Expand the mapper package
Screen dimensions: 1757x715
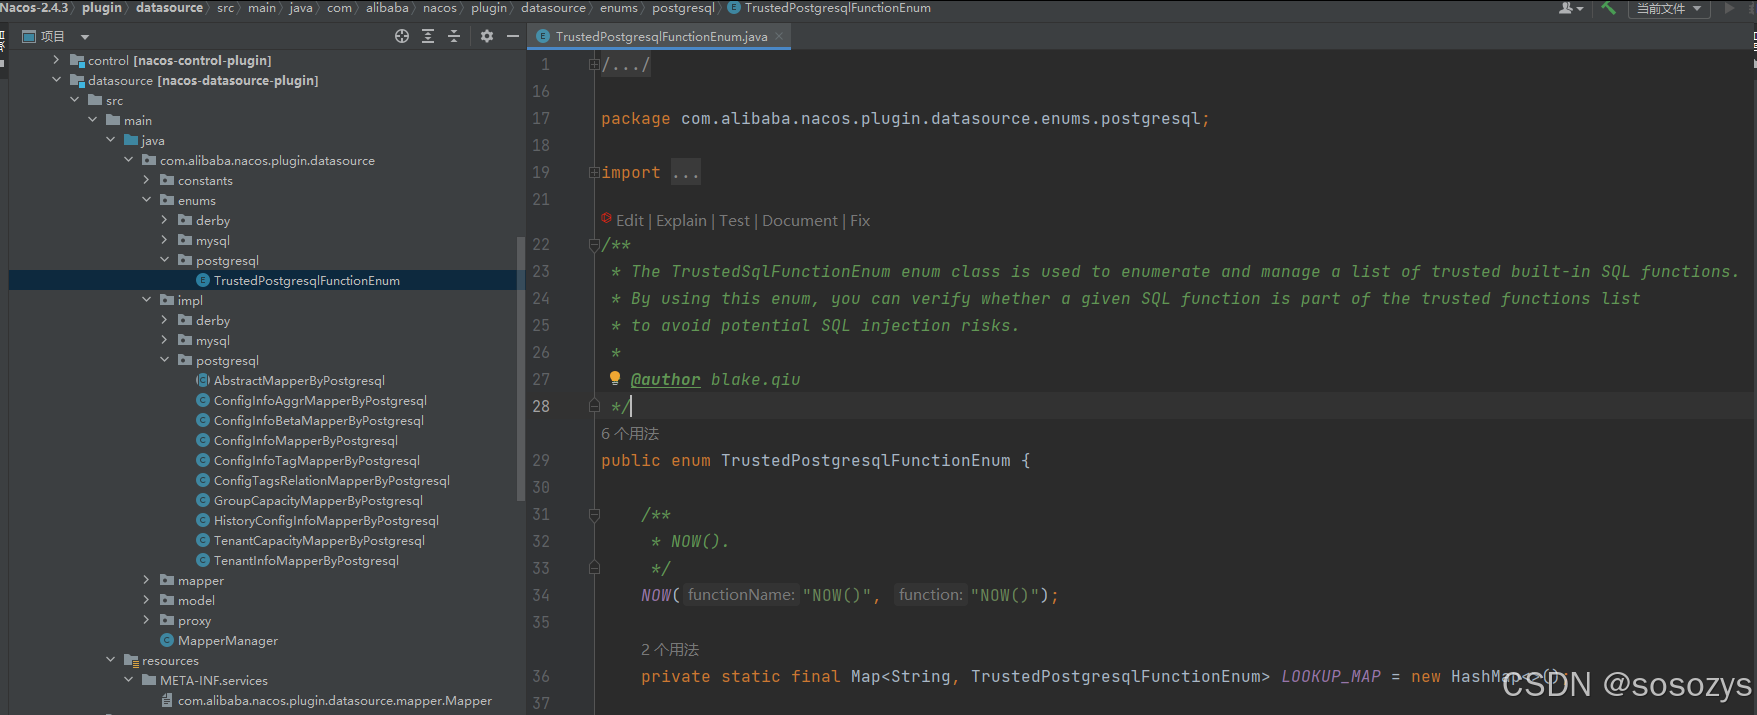click(146, 580)
